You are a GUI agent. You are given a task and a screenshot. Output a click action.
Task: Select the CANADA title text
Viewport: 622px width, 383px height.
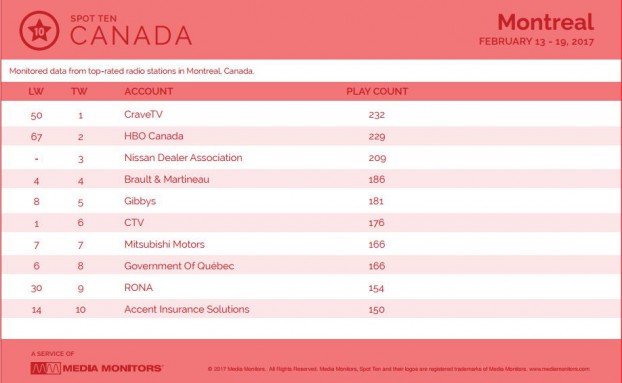click(x=131, y=35)
